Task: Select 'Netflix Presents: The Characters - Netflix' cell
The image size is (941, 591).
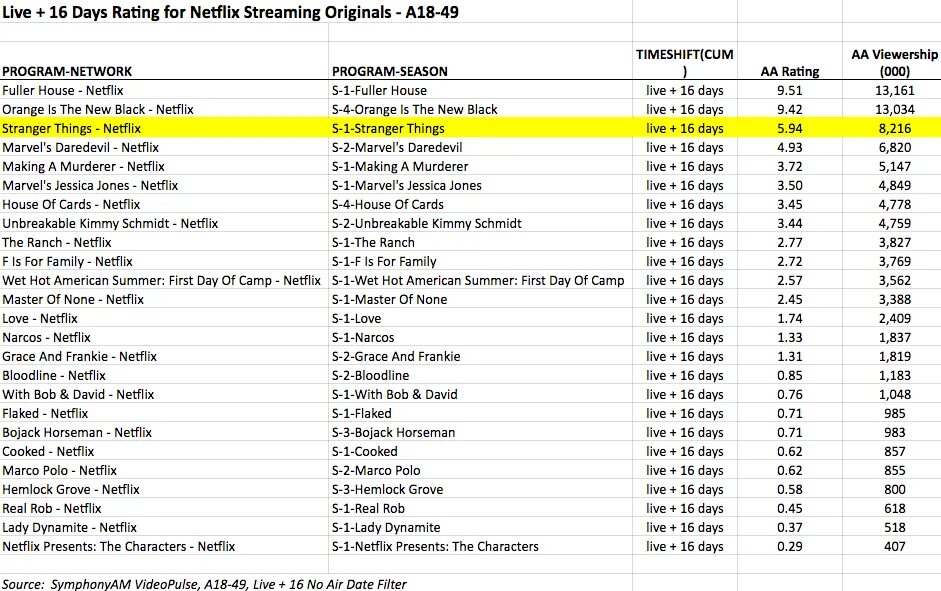Action: [118, 547]
